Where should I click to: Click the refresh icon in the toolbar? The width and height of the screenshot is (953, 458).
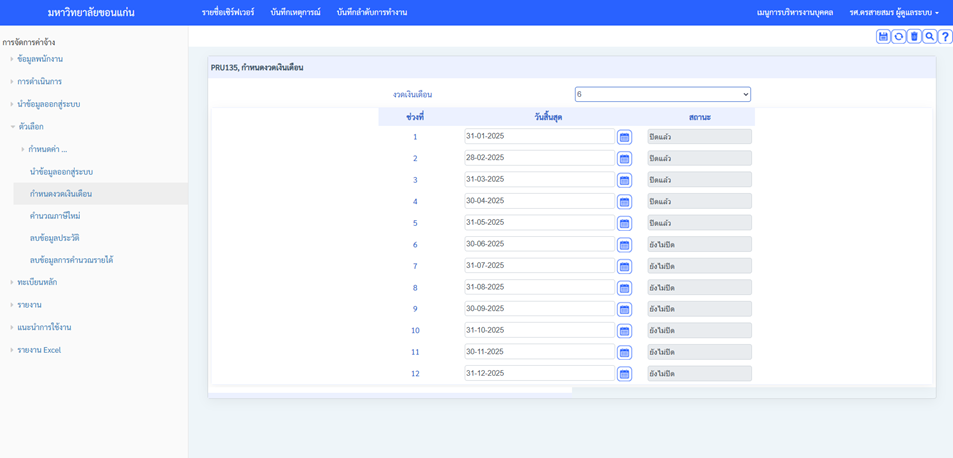898,37
